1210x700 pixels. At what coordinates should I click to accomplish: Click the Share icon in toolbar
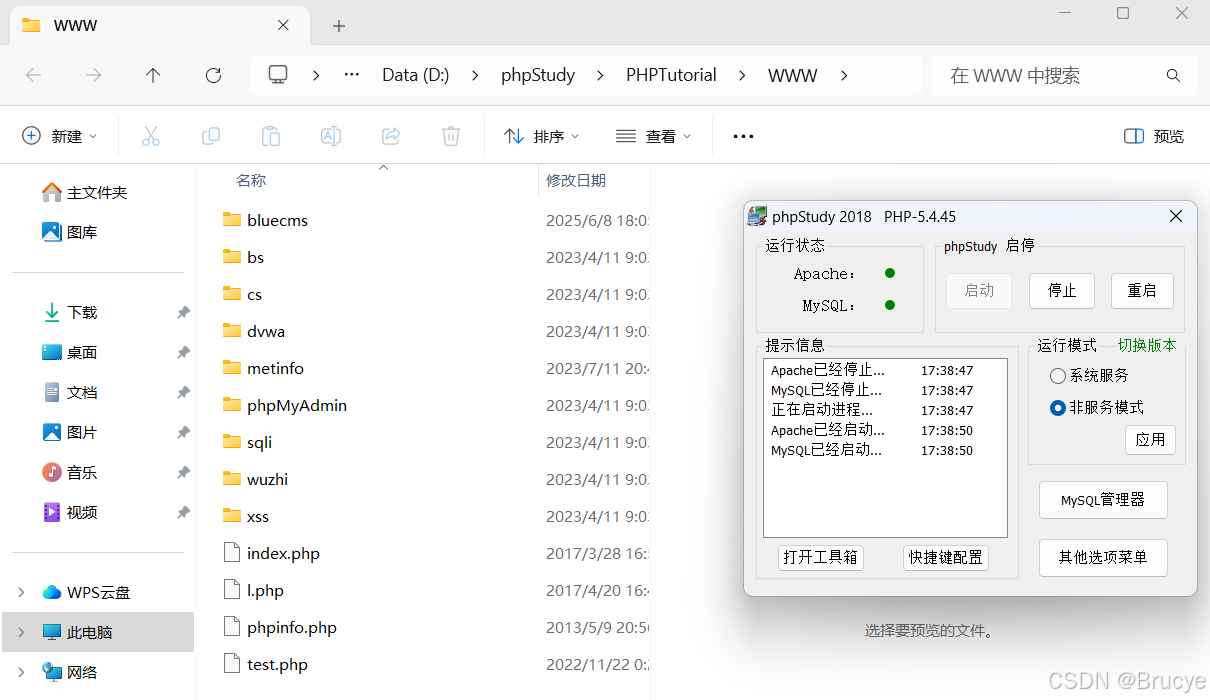click(x=391, y=136)
